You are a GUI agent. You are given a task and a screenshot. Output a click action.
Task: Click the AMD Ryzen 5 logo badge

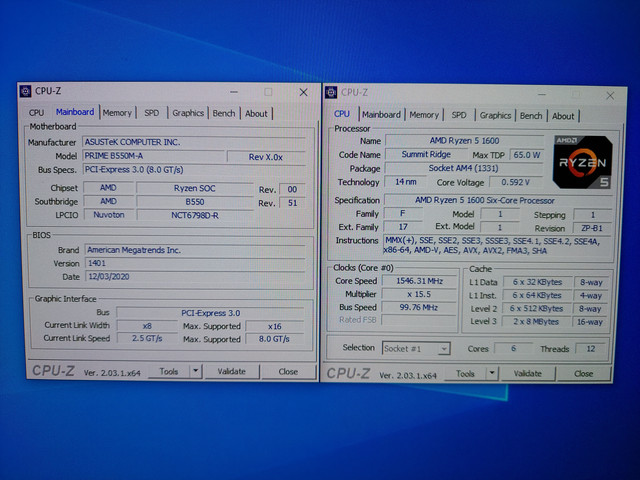click(x=582, y=161)
